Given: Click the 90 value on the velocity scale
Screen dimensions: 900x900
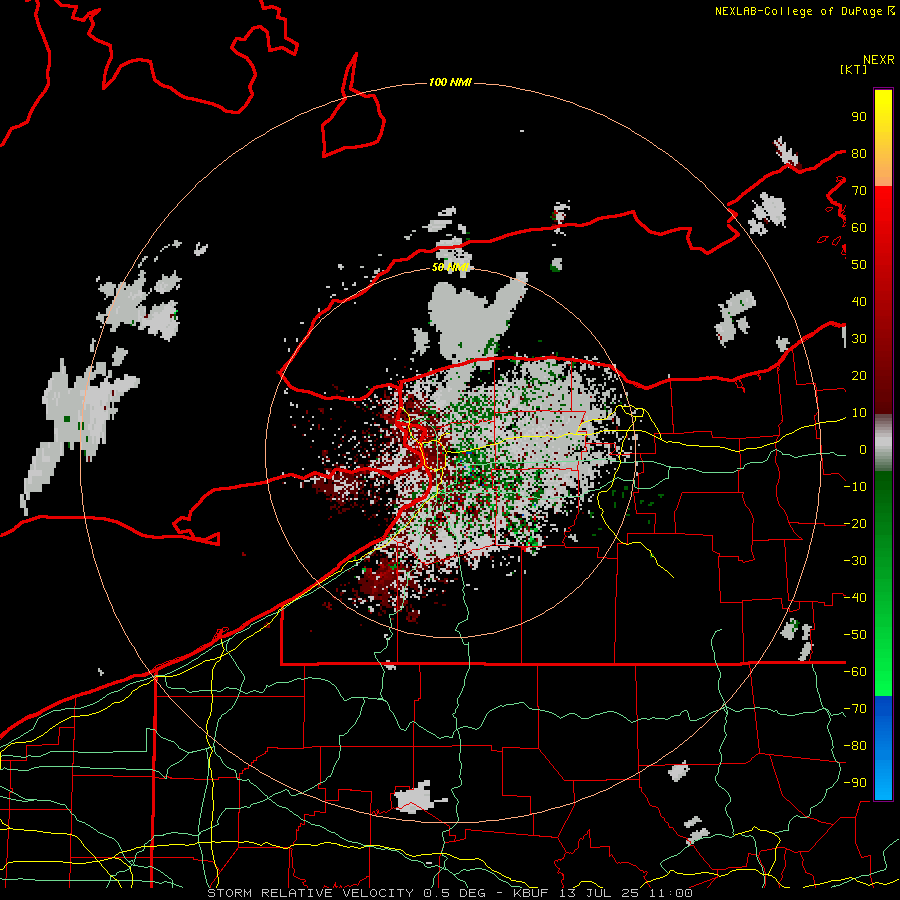Looking at the screenshot, I should 859,117.
